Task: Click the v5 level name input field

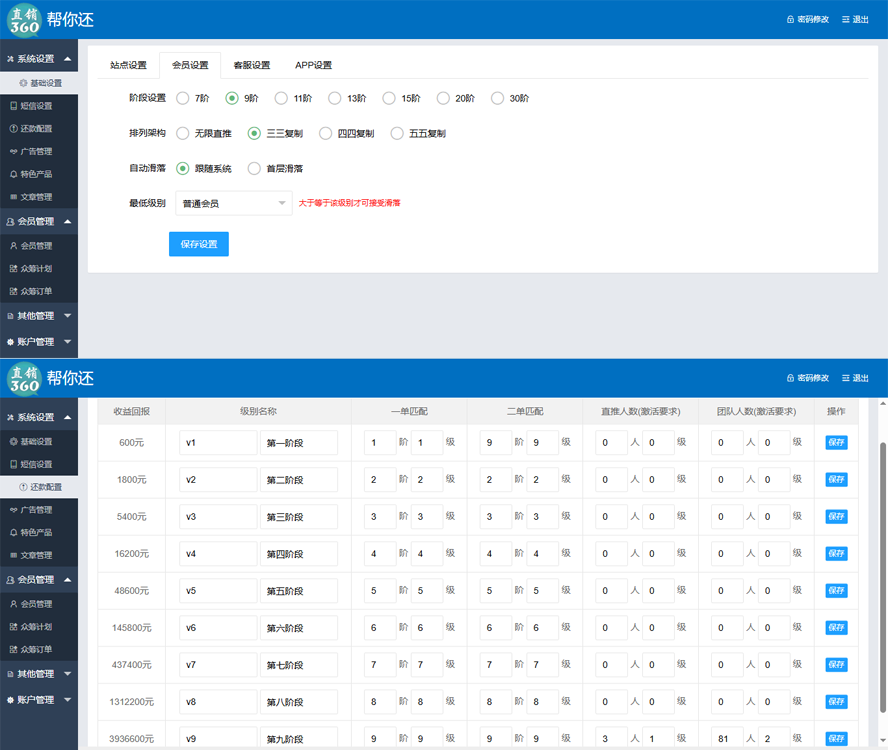Action: (218, 591)
